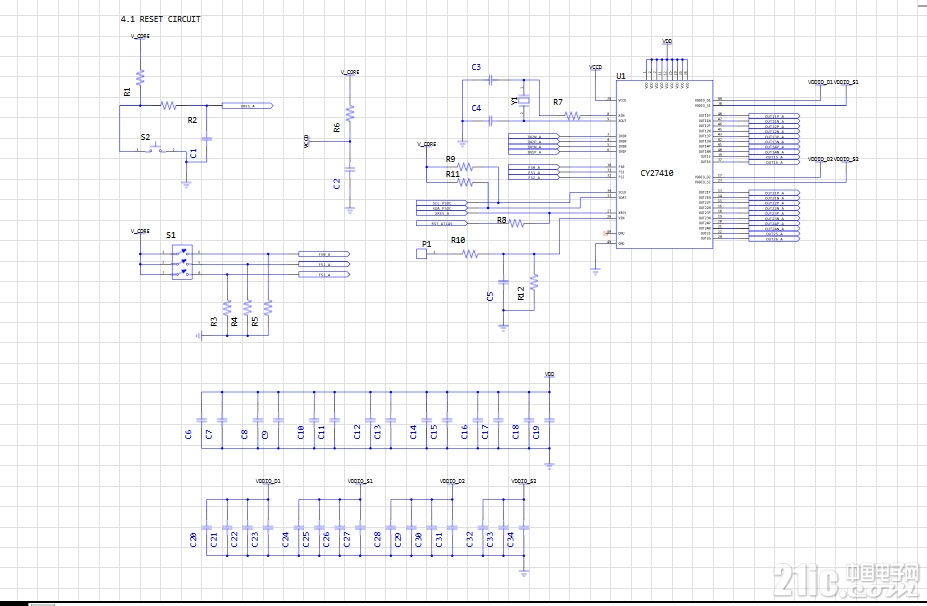Click the C27 capacitor label
Image resolution: width=927 pixels, height=606 pixels.
(346, 539)
